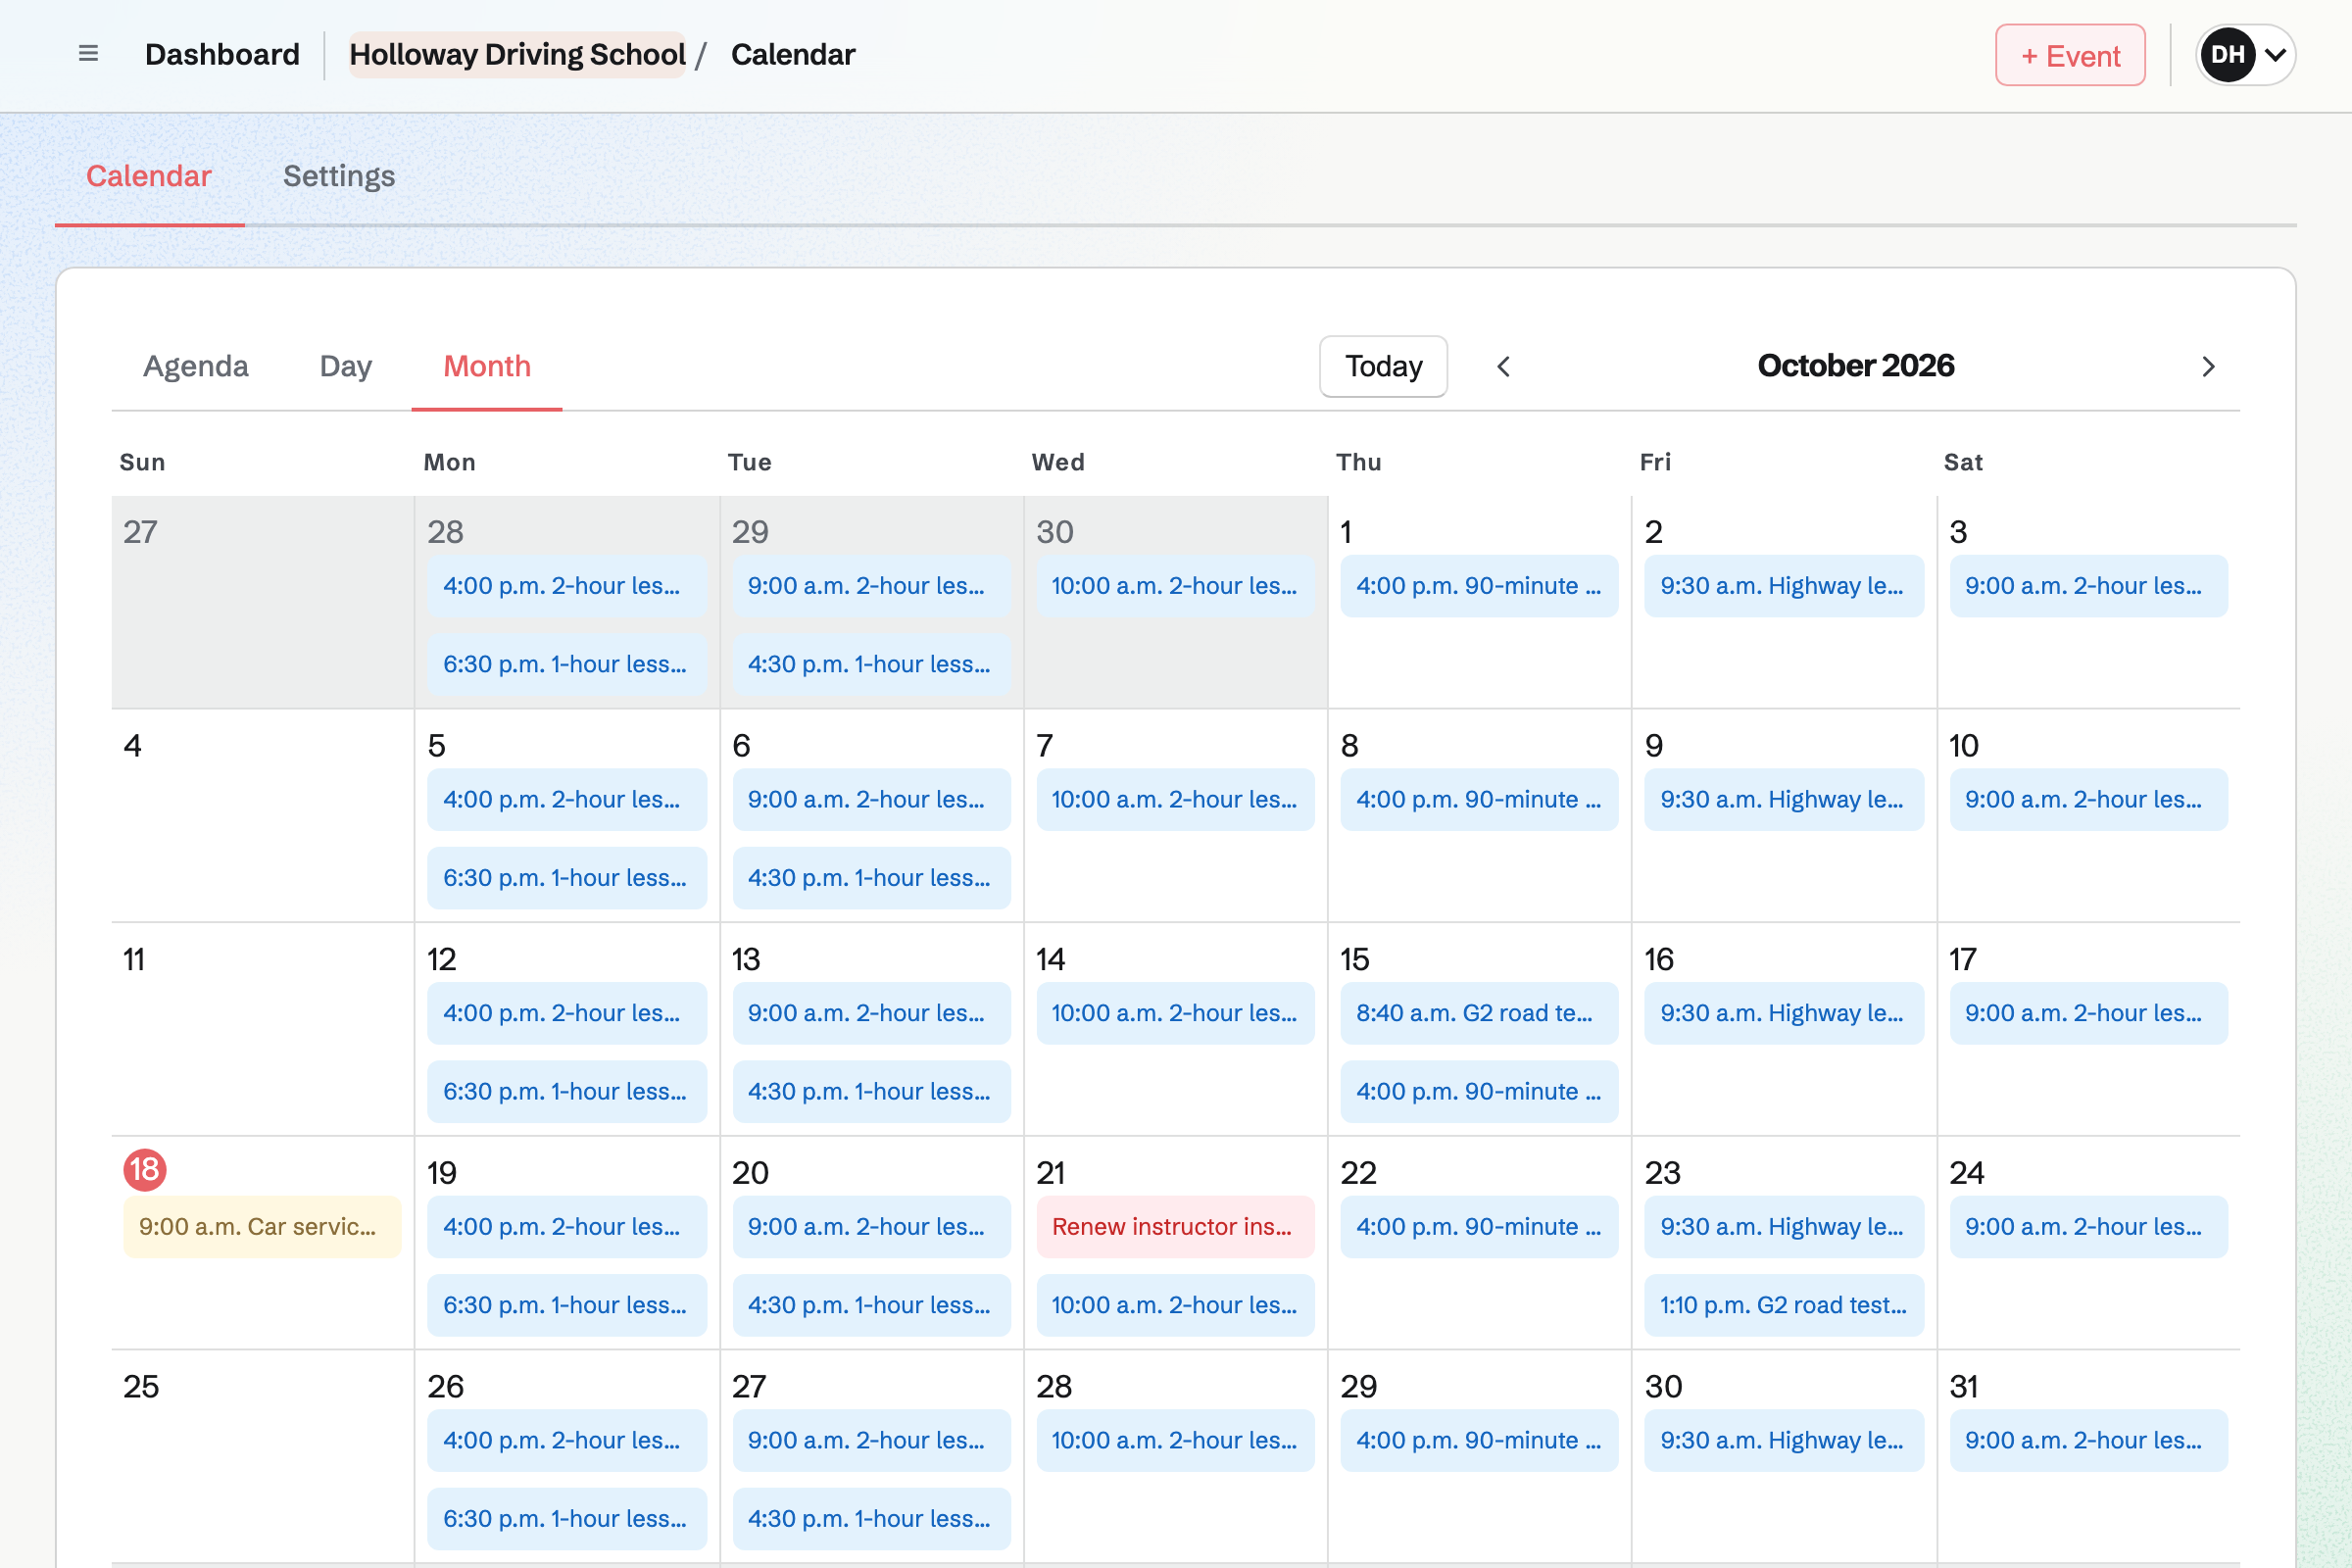Open 4:30 p.m. 1-hour lesson on September 29
The height and width of the screenshot is (1568, 2352).
pos(871,665)
